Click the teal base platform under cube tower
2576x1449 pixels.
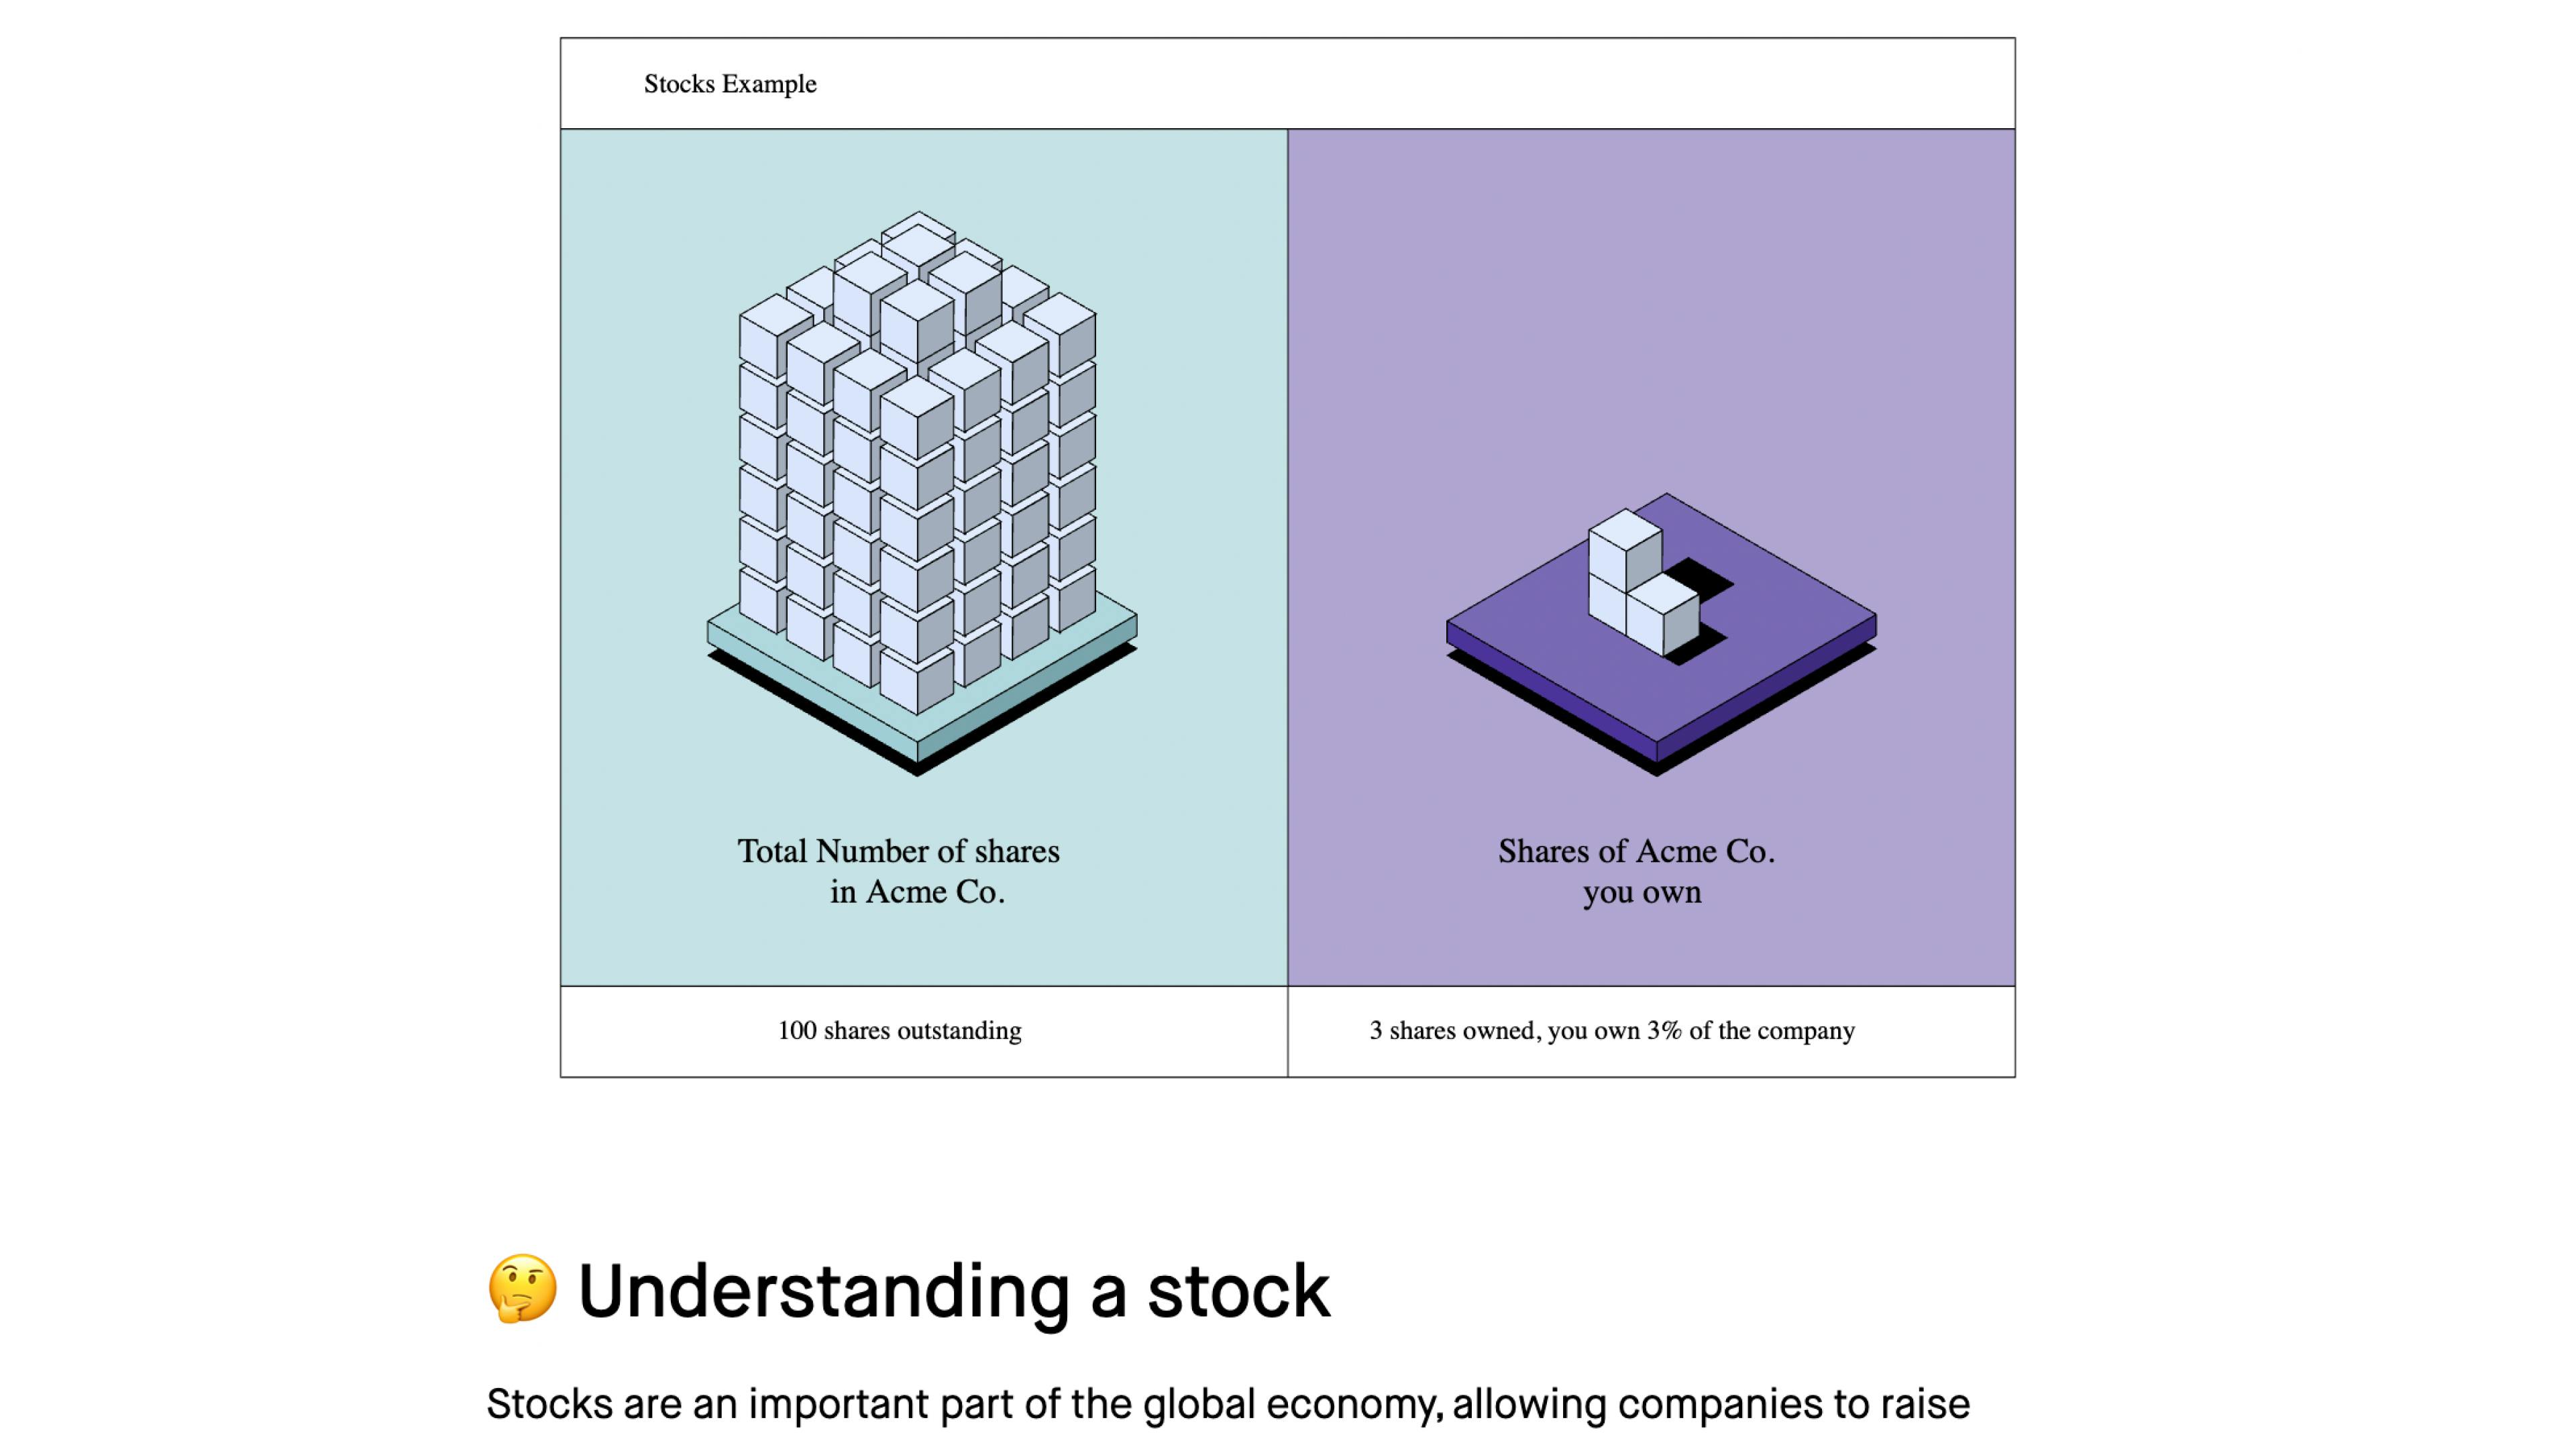(x=921, y=690)
